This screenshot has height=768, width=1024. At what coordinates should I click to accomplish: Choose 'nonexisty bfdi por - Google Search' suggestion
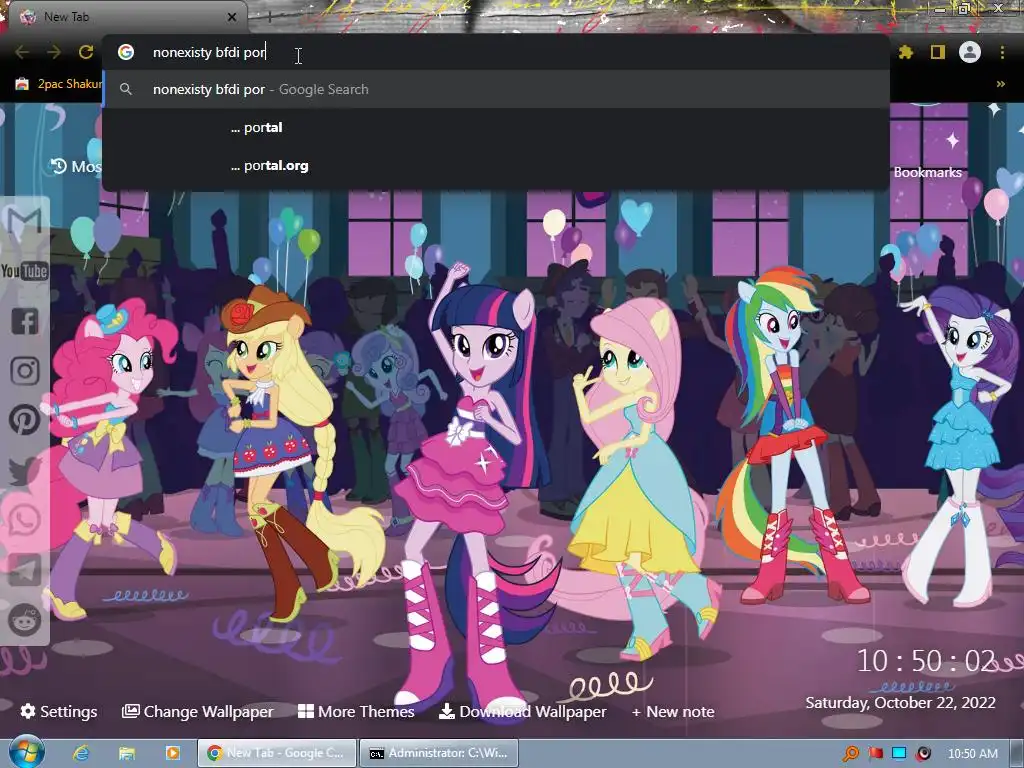click(496, 89)
